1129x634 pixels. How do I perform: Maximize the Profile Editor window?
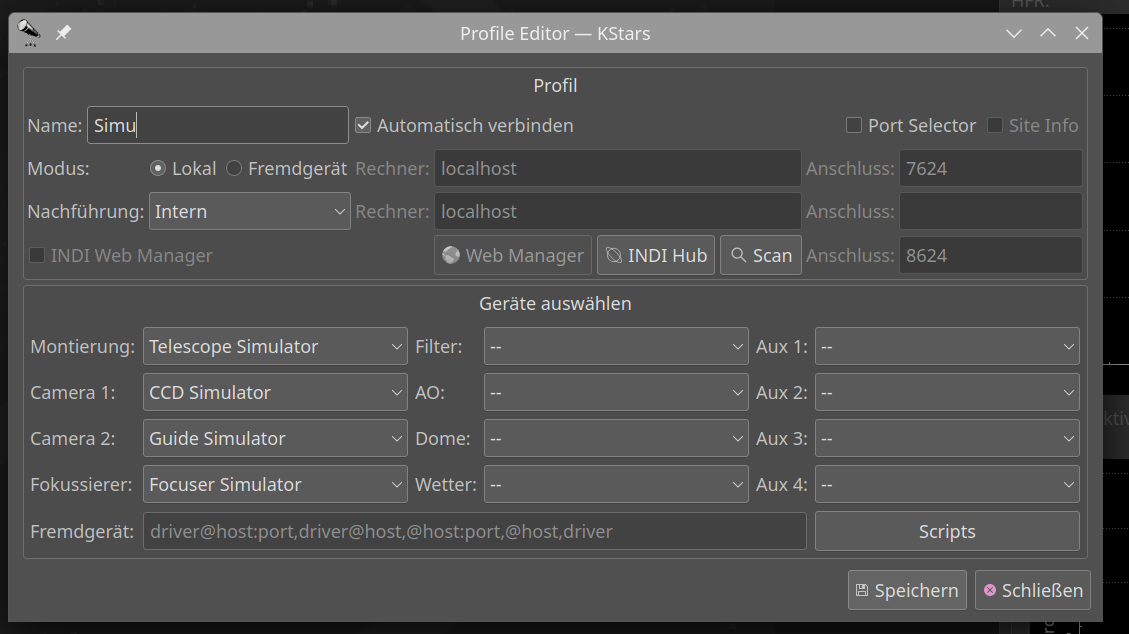click(x=1048, y=33)
